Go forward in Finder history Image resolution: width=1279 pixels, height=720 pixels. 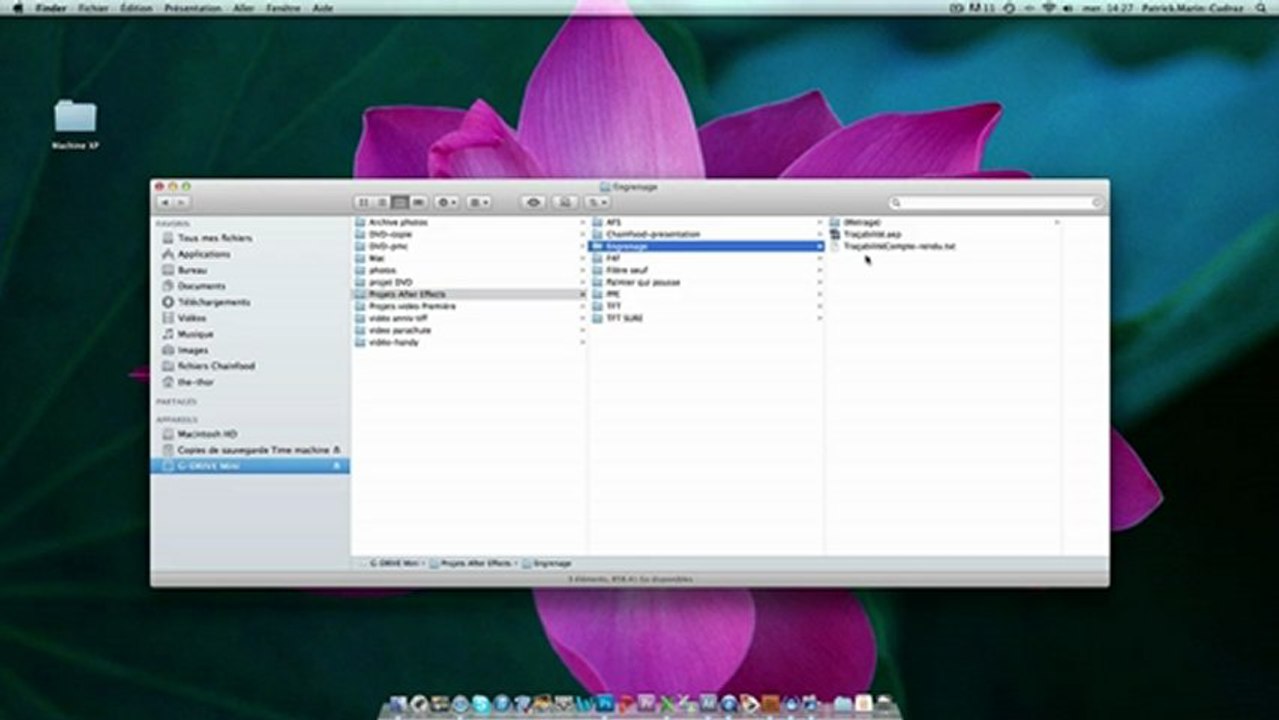(181, 202)
